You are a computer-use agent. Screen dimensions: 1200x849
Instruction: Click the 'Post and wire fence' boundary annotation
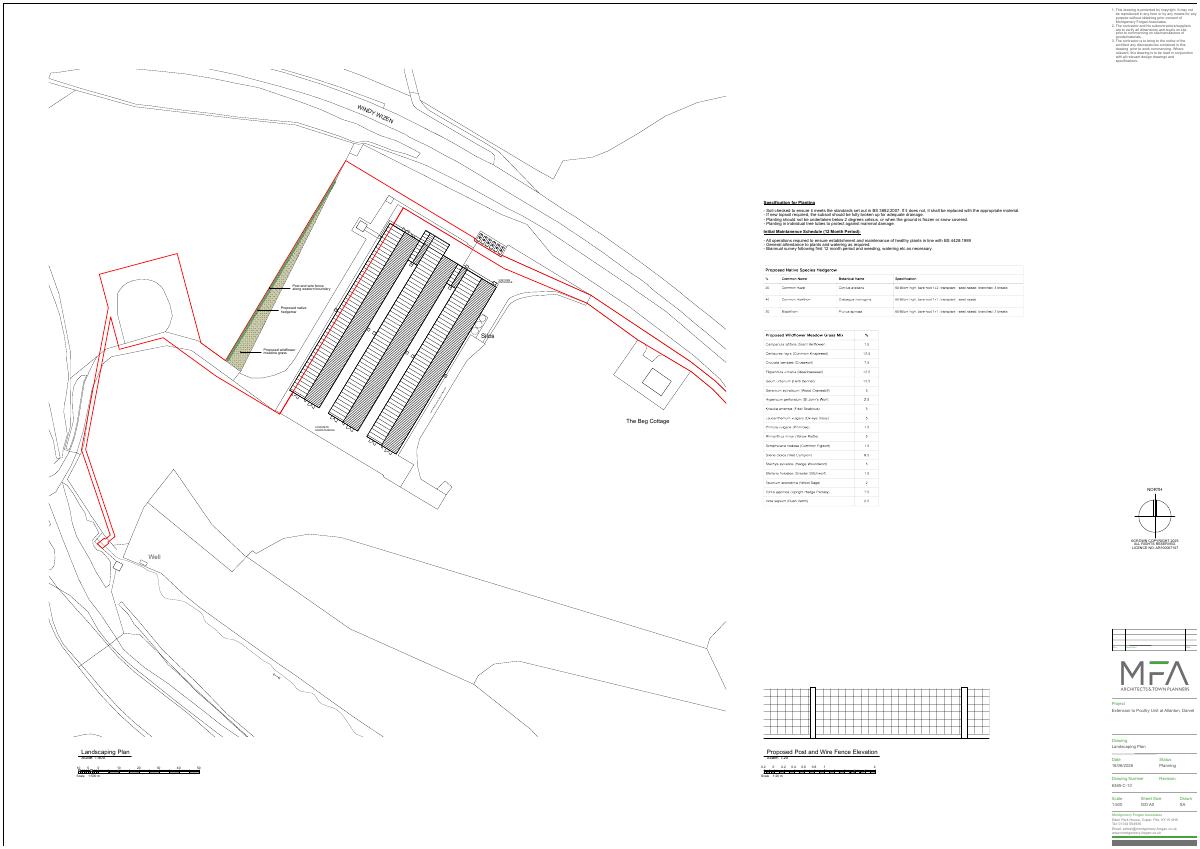(x=310, y=288)
